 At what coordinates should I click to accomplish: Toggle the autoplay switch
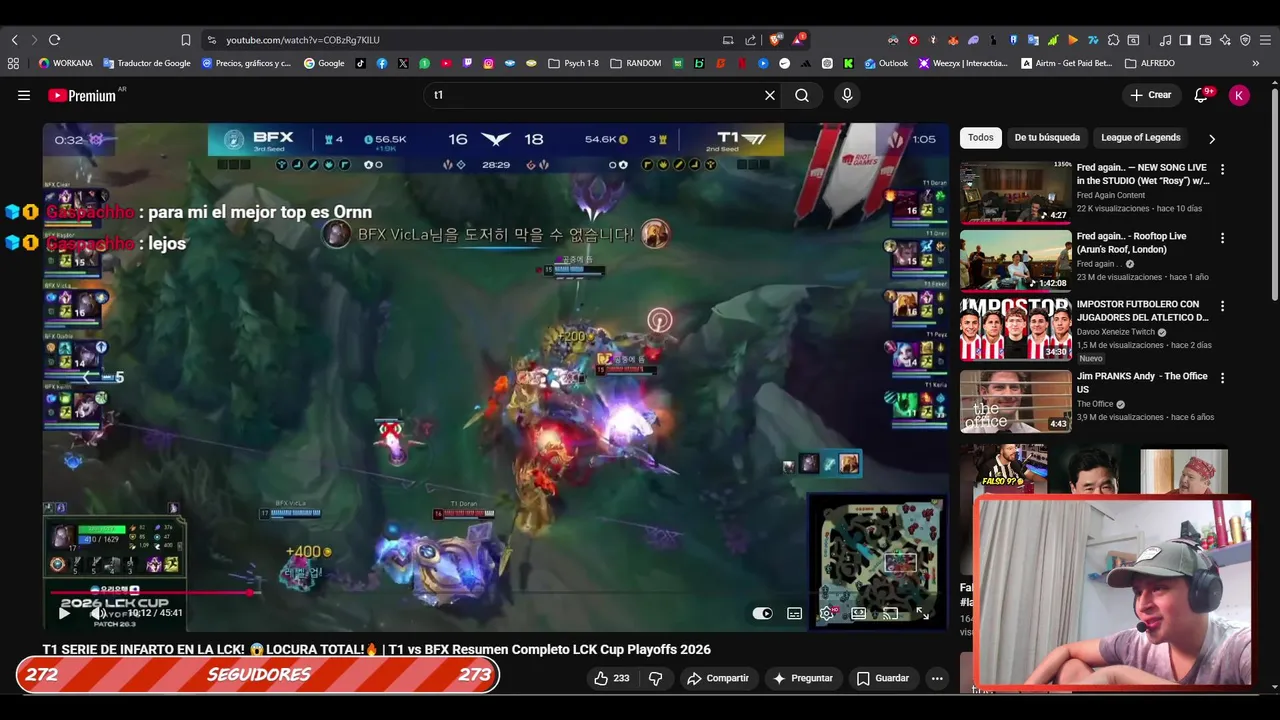click(x=762, y=613)
